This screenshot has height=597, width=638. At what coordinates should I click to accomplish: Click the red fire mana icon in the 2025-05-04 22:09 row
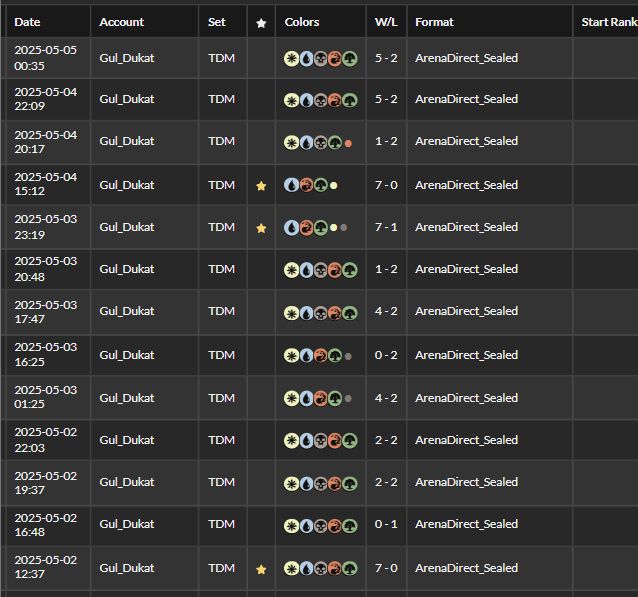tap(335, 100)
